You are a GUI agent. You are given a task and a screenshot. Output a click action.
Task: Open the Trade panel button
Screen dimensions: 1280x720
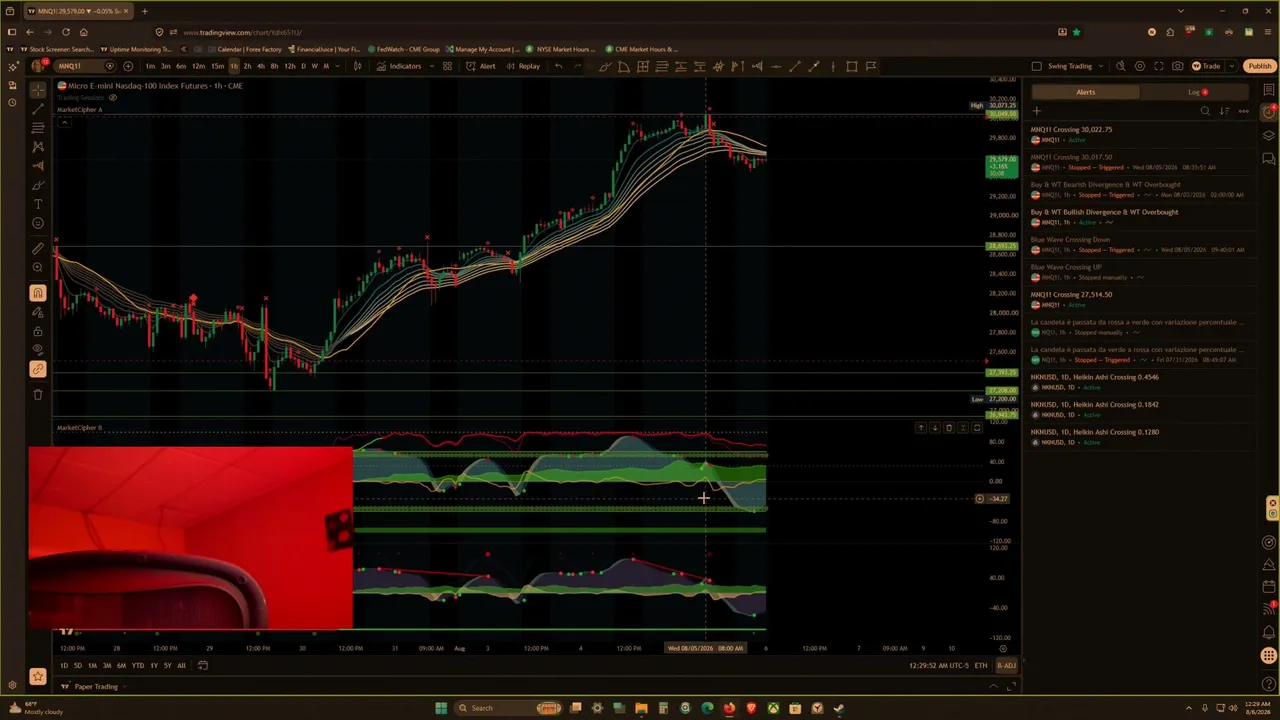[x=1205, y=66]
